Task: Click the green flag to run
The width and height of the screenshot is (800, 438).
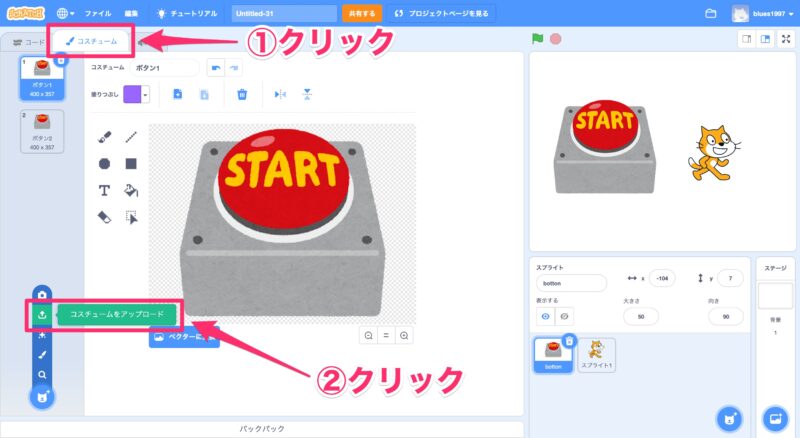Action: click(537, 39)
